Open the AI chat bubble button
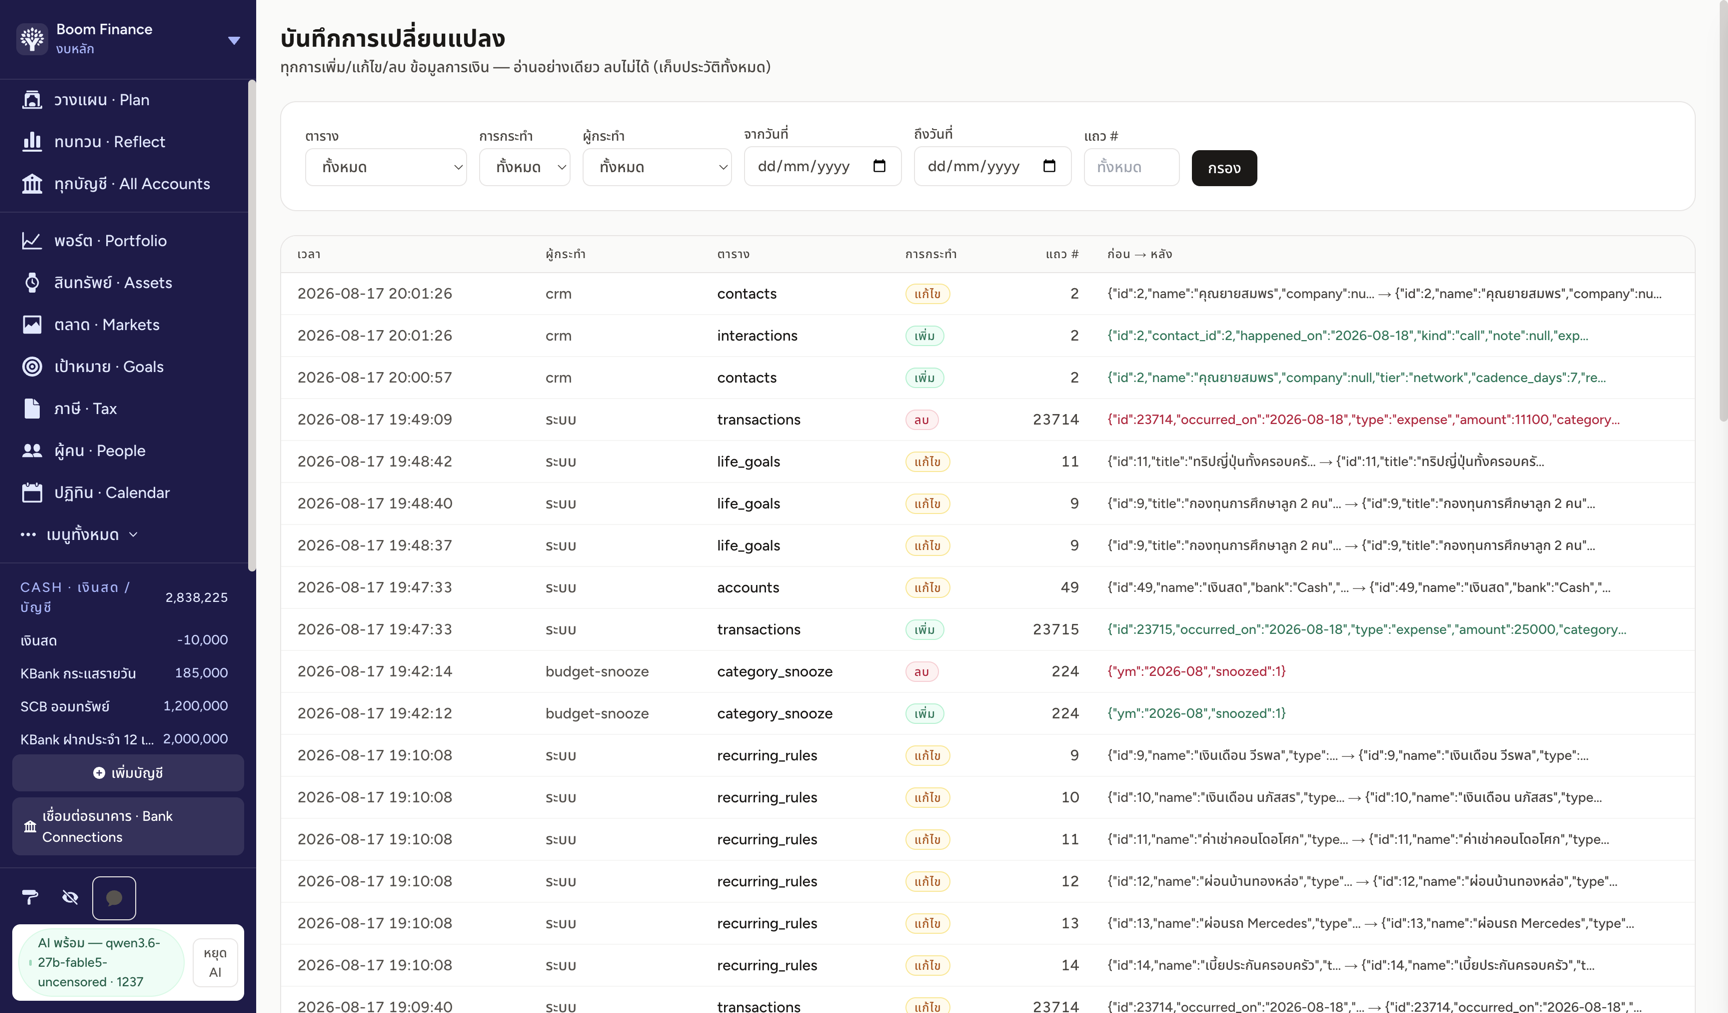 [x=114, y=898]
